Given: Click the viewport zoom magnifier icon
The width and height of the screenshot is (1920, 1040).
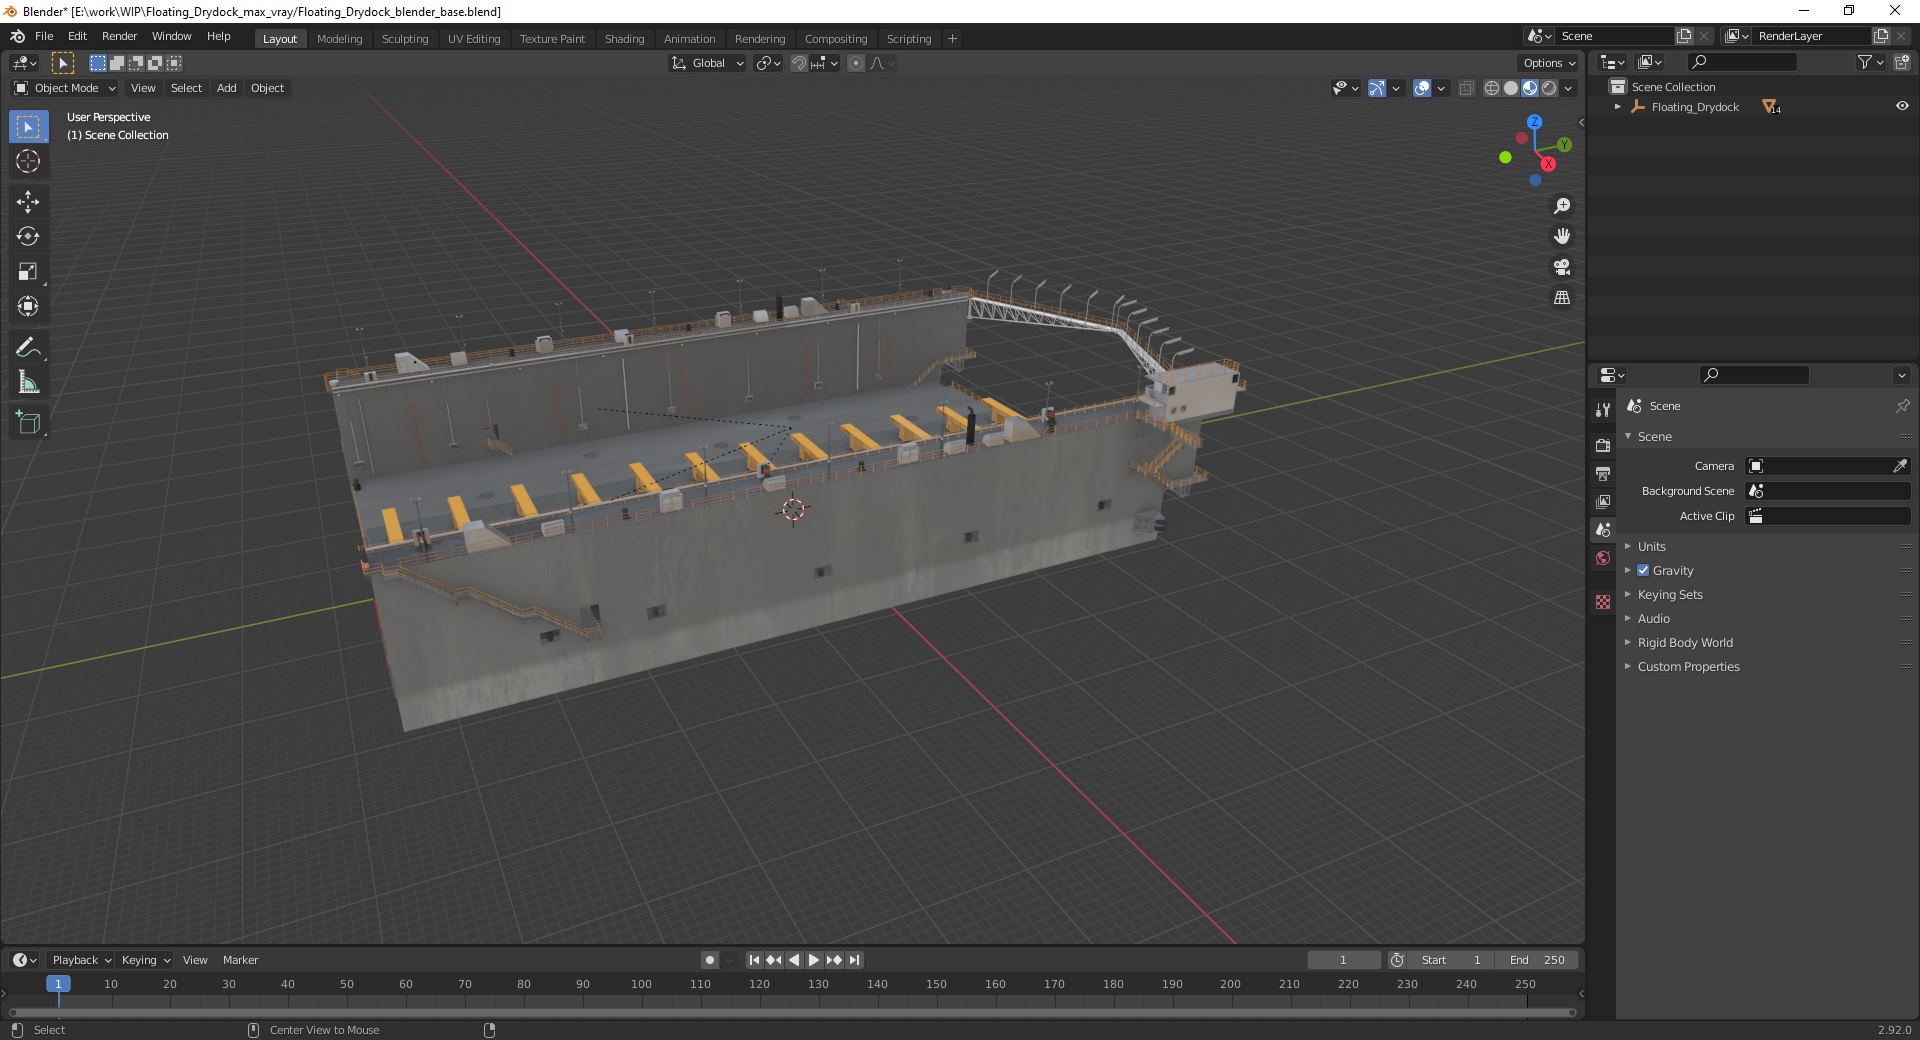Looking at the screenshot, I should [x=1561, y=206].
